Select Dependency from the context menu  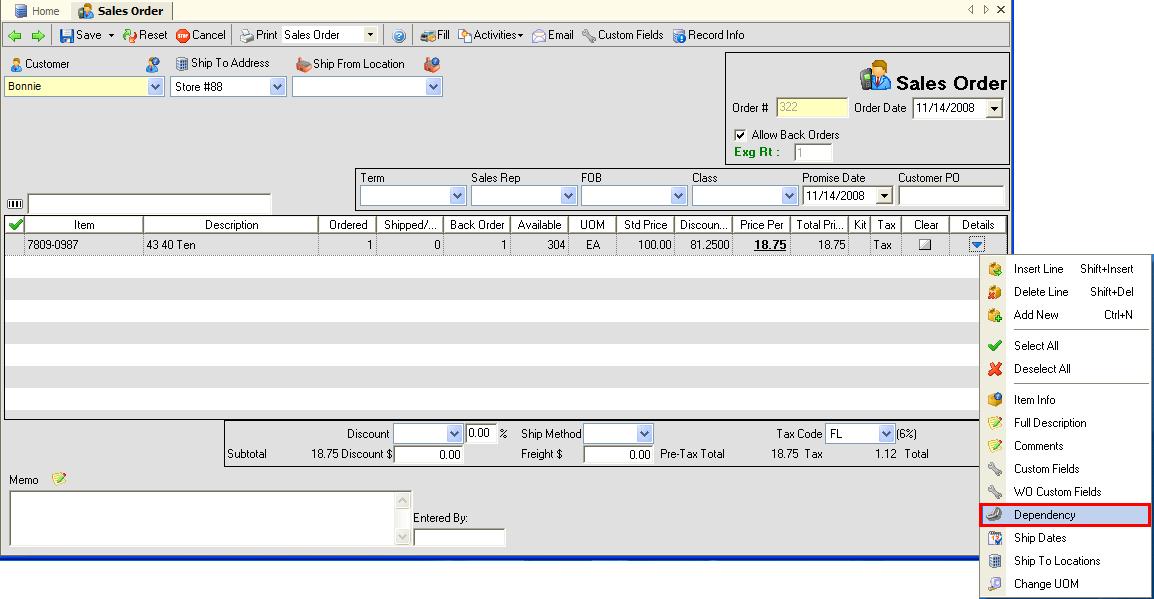point(1044,515)
